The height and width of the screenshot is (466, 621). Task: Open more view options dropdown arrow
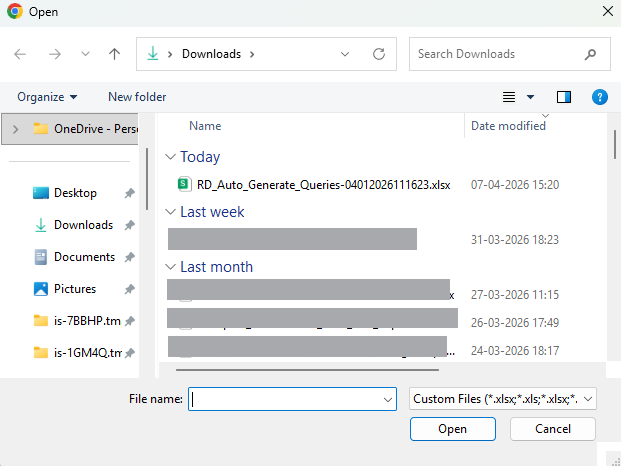tap(530, 97)
